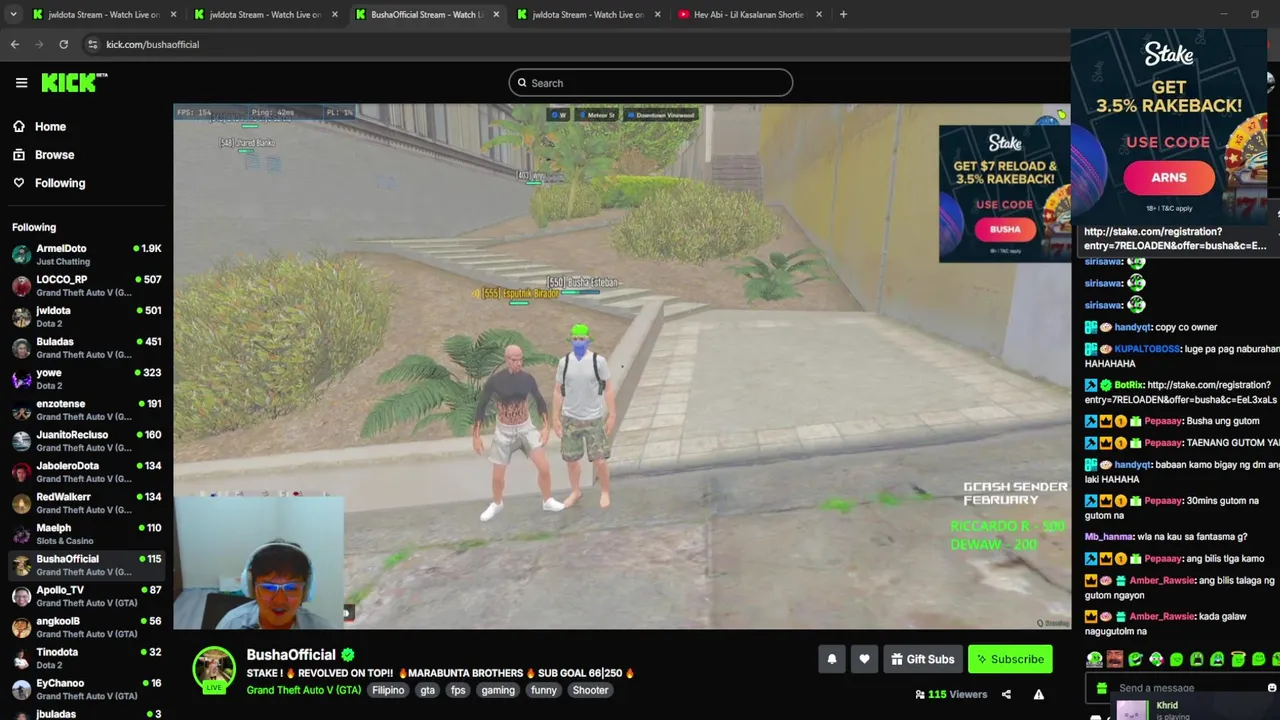
Task: Open the pinned stake.com registration link
Action: tap(1175, 238)
